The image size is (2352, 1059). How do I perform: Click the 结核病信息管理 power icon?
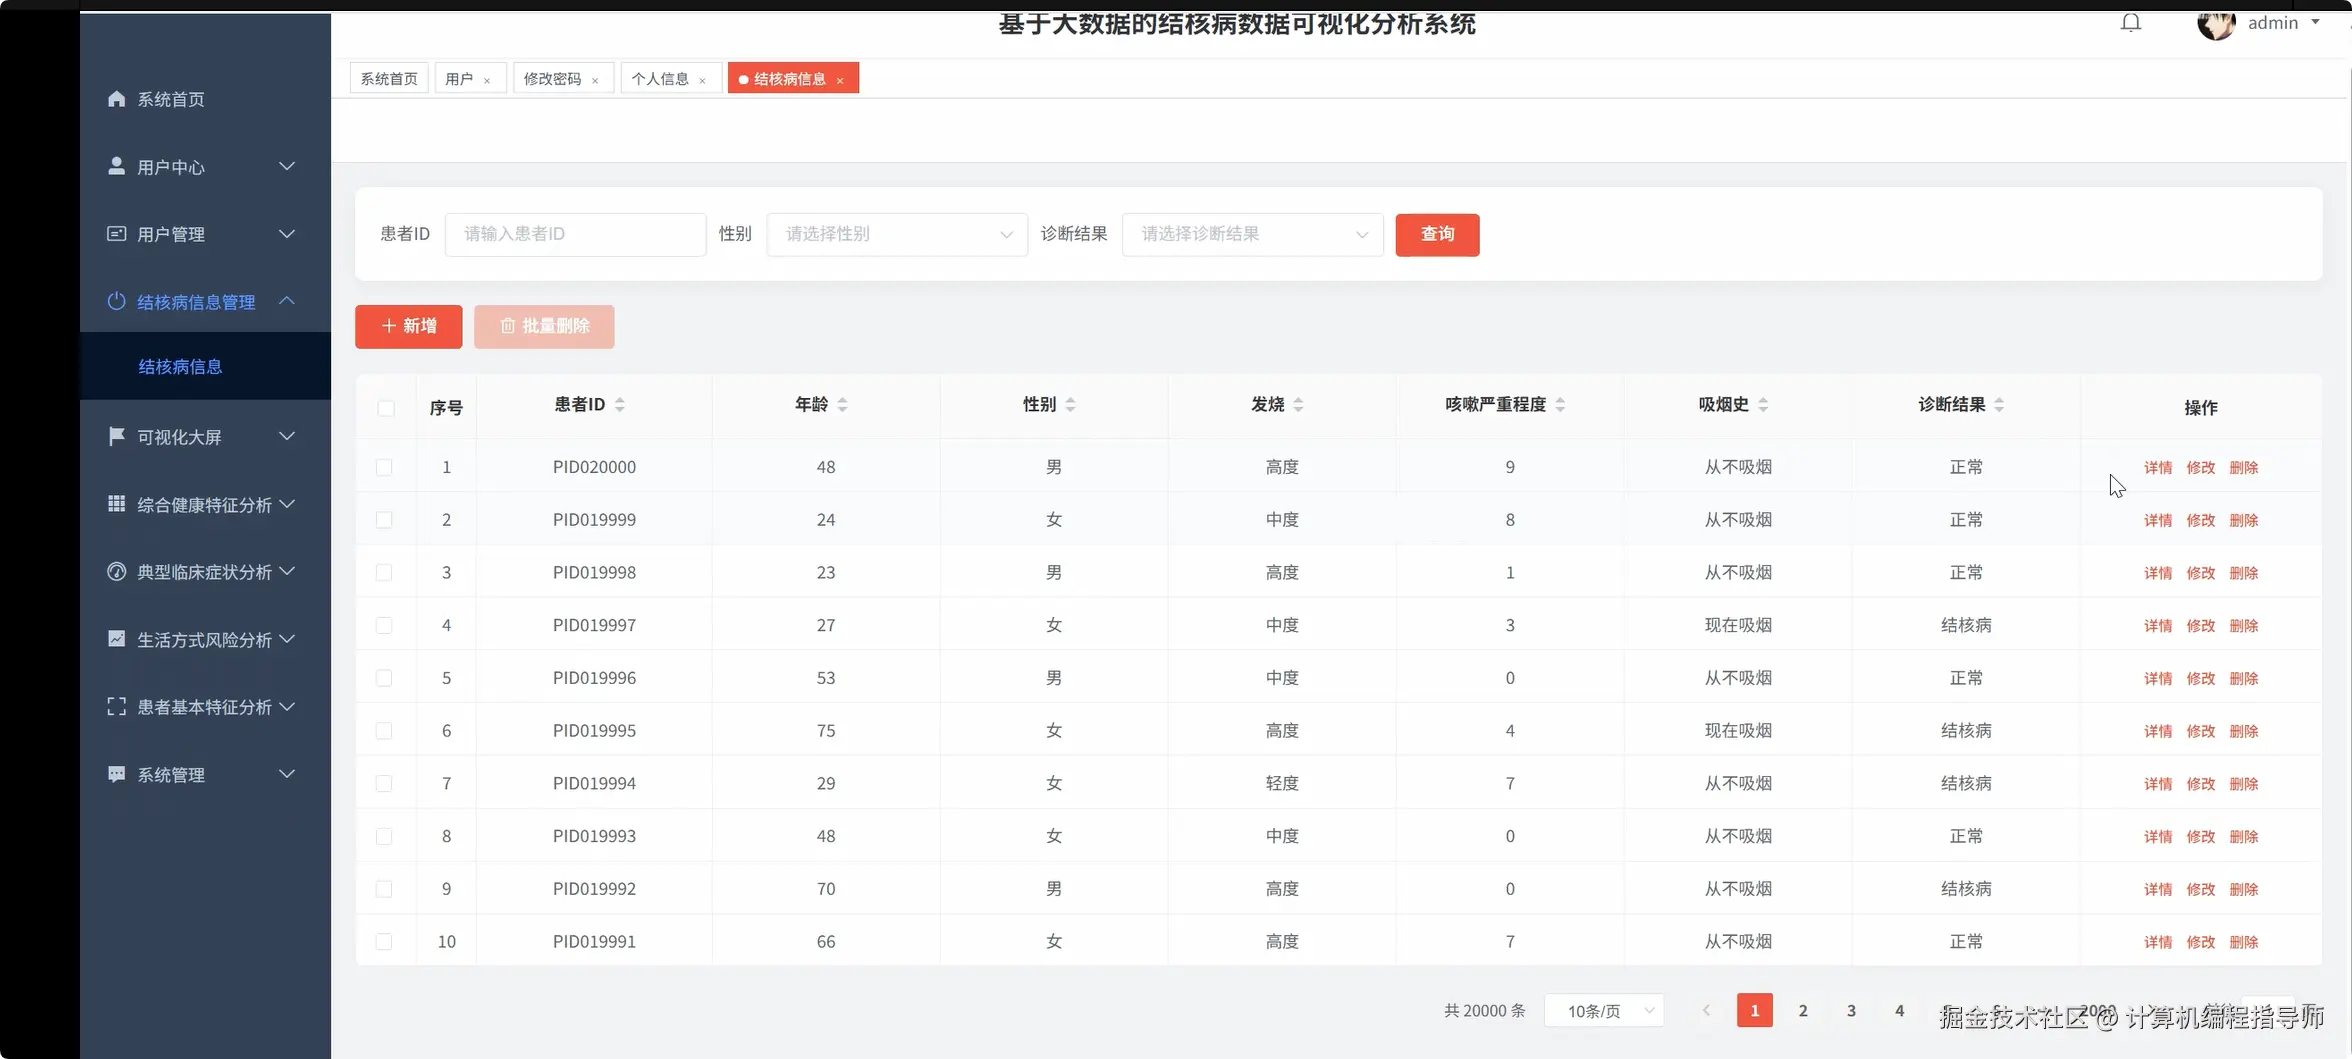tap(115, 301)
